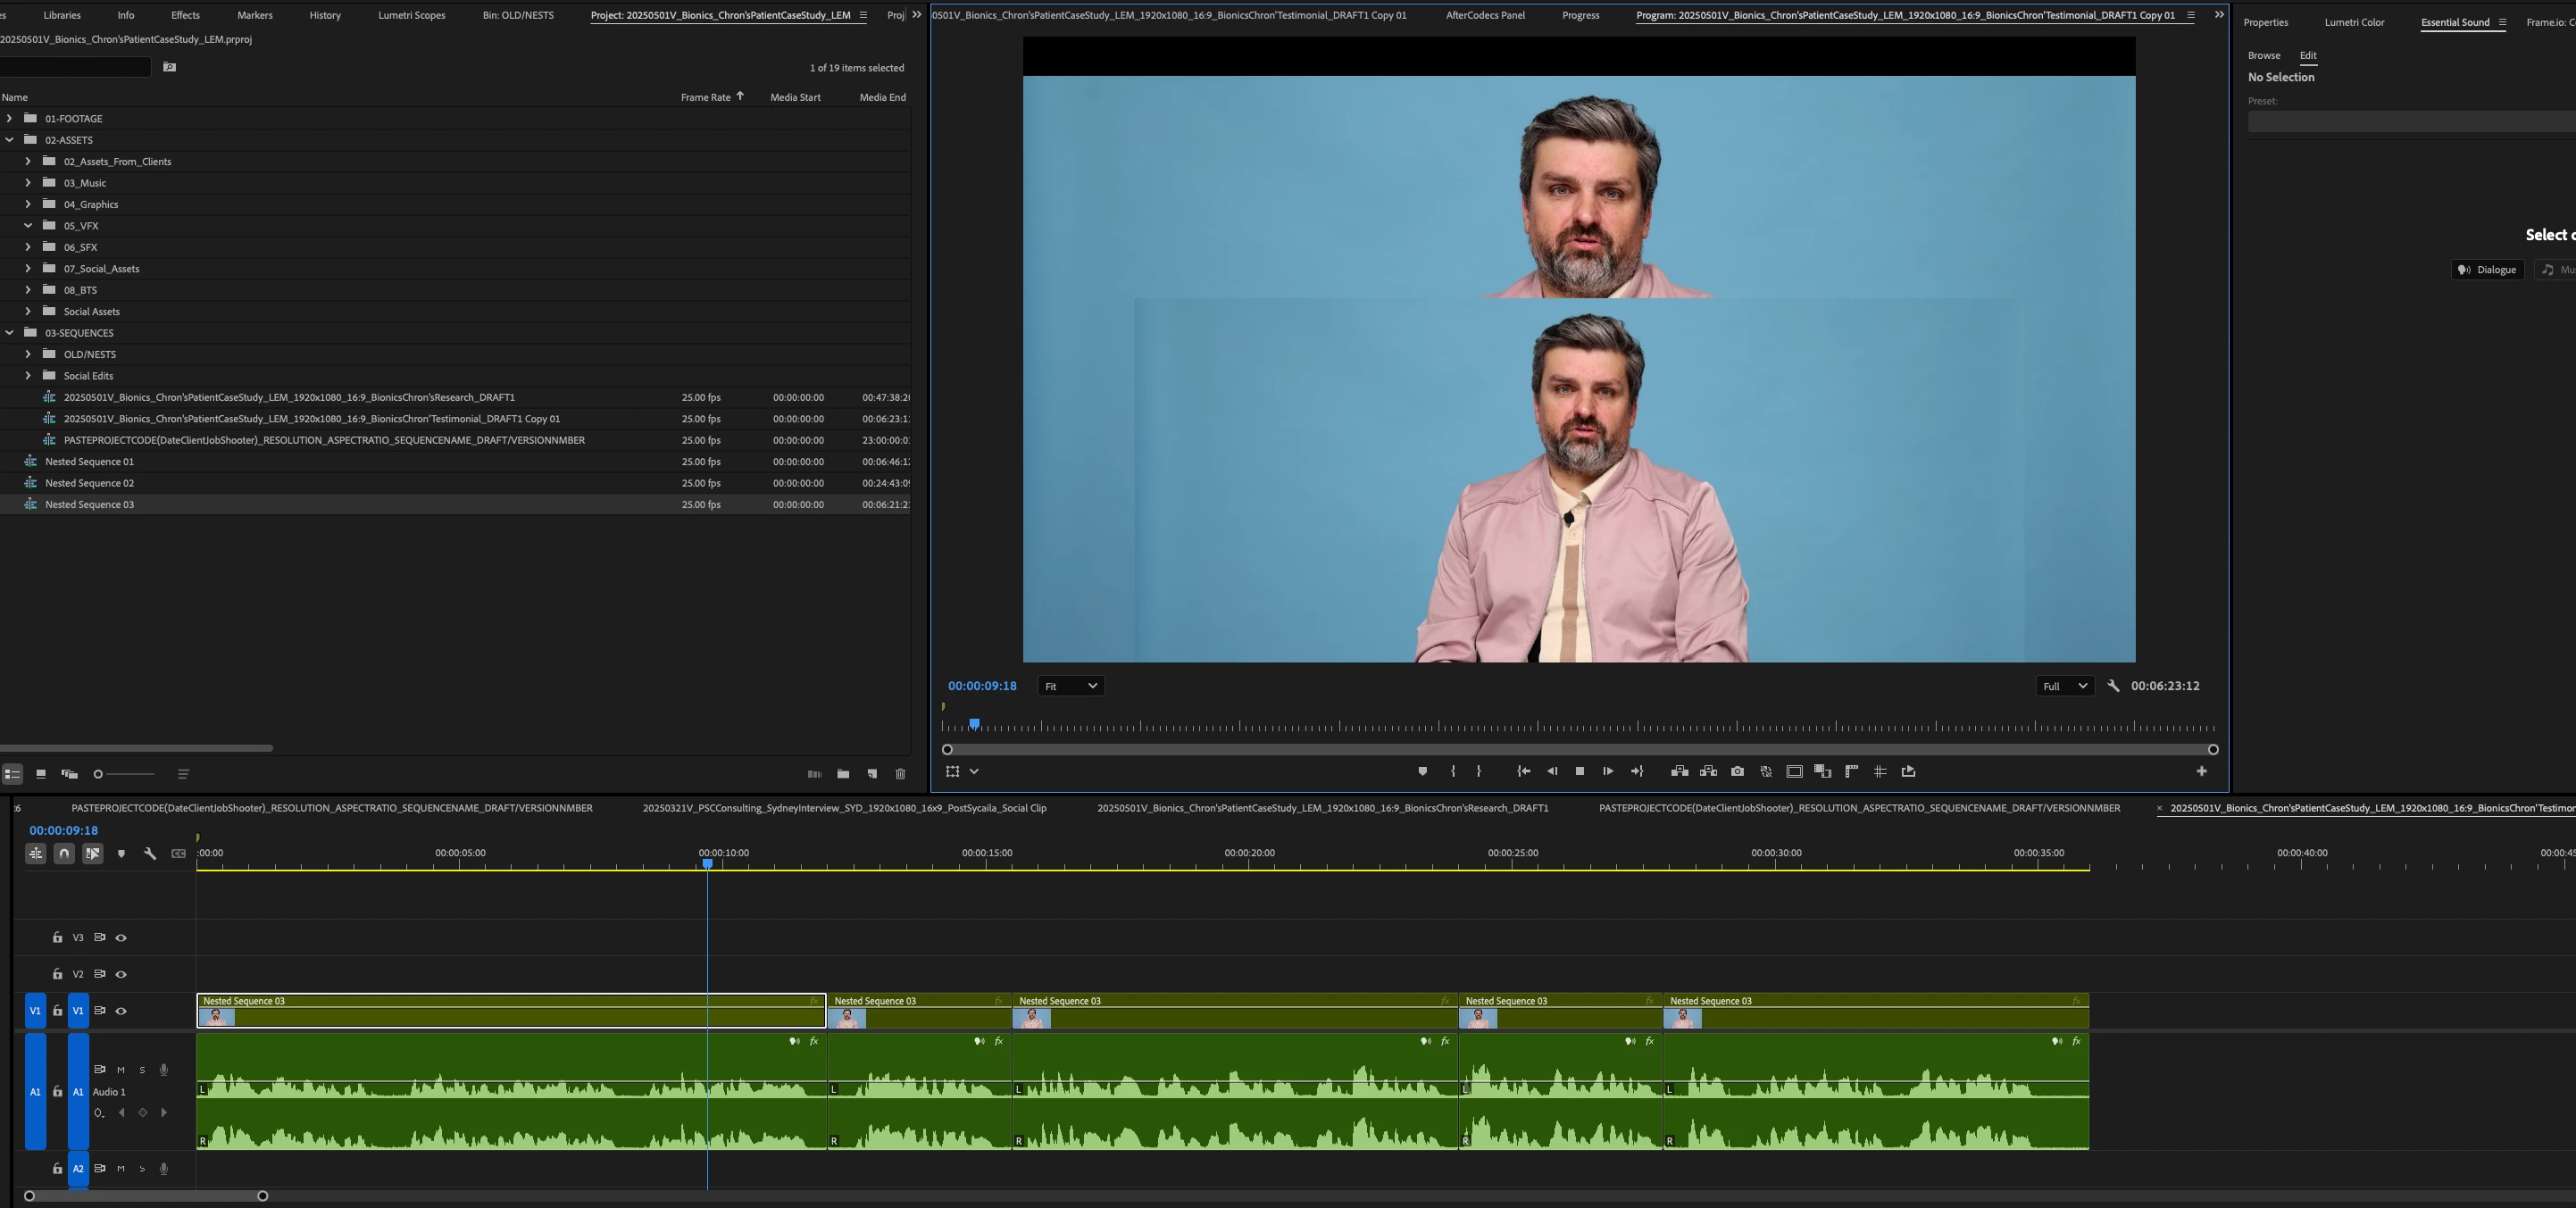Open Full playback resolution dropdown
Viewport: 2576px width, 1208px height.
point(2065,686)
